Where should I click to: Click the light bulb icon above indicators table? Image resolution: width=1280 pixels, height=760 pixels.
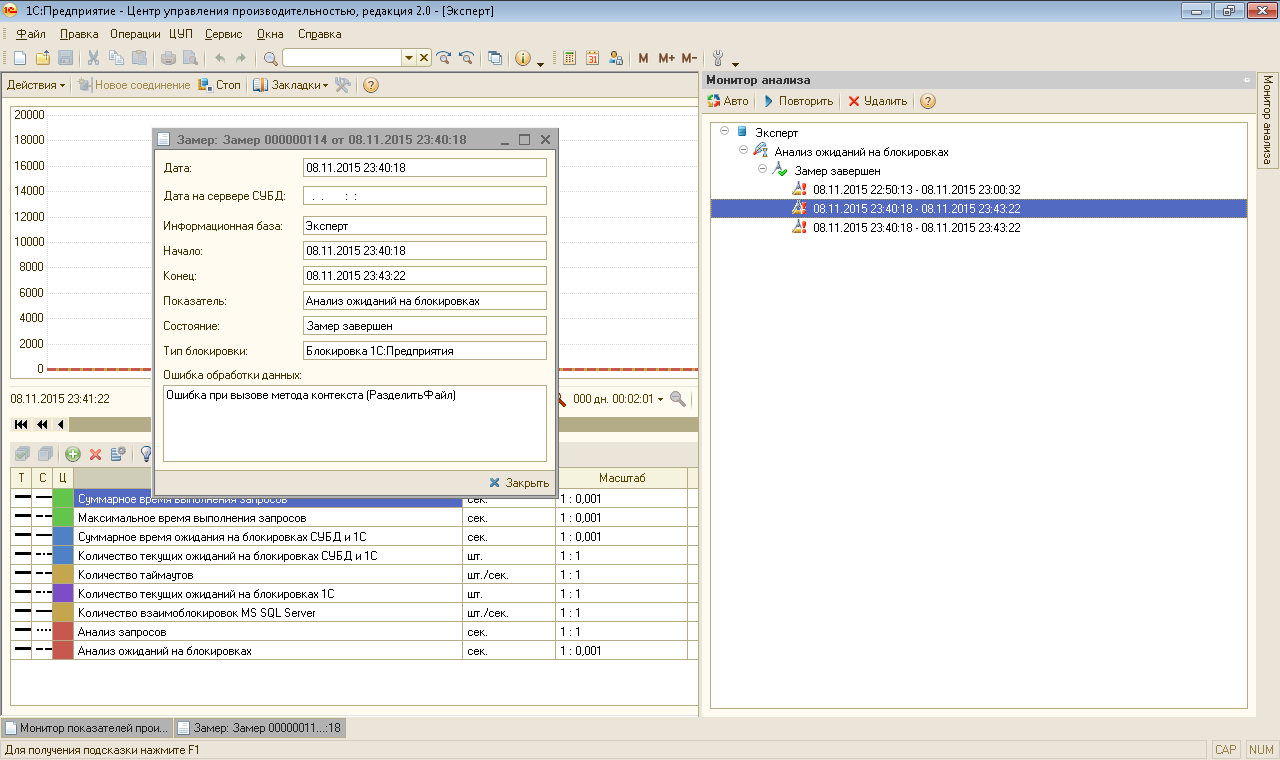click(x=146, y=454)
